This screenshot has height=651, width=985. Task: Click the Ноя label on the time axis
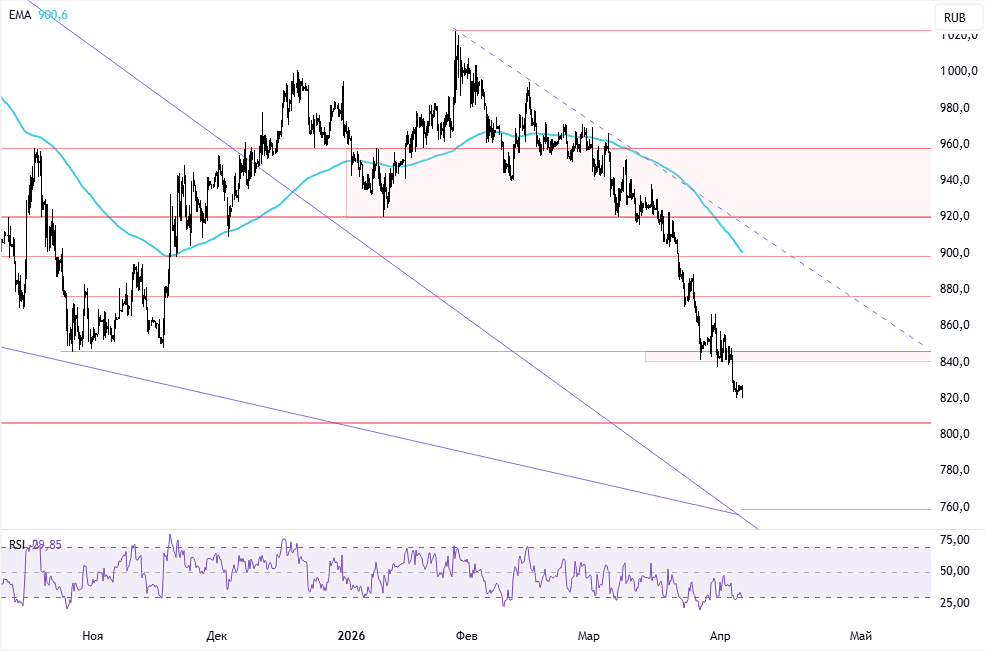[91, 634]
